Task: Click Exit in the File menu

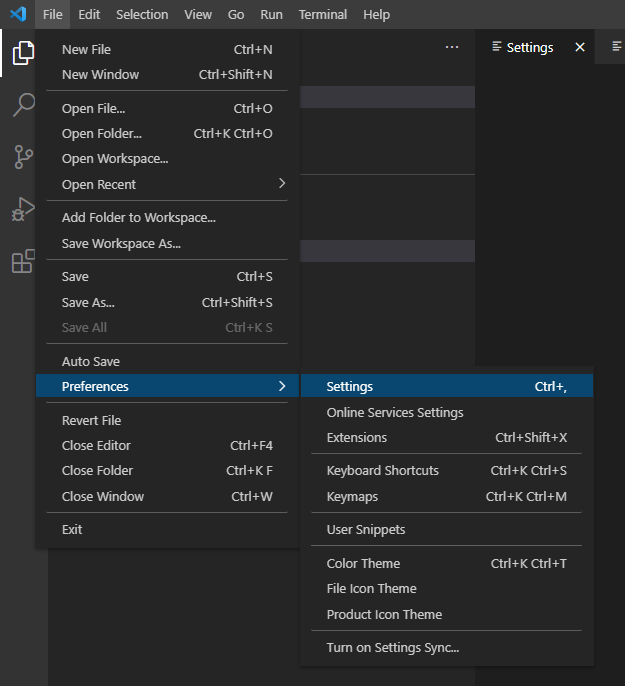Action: tap(168, 529)
